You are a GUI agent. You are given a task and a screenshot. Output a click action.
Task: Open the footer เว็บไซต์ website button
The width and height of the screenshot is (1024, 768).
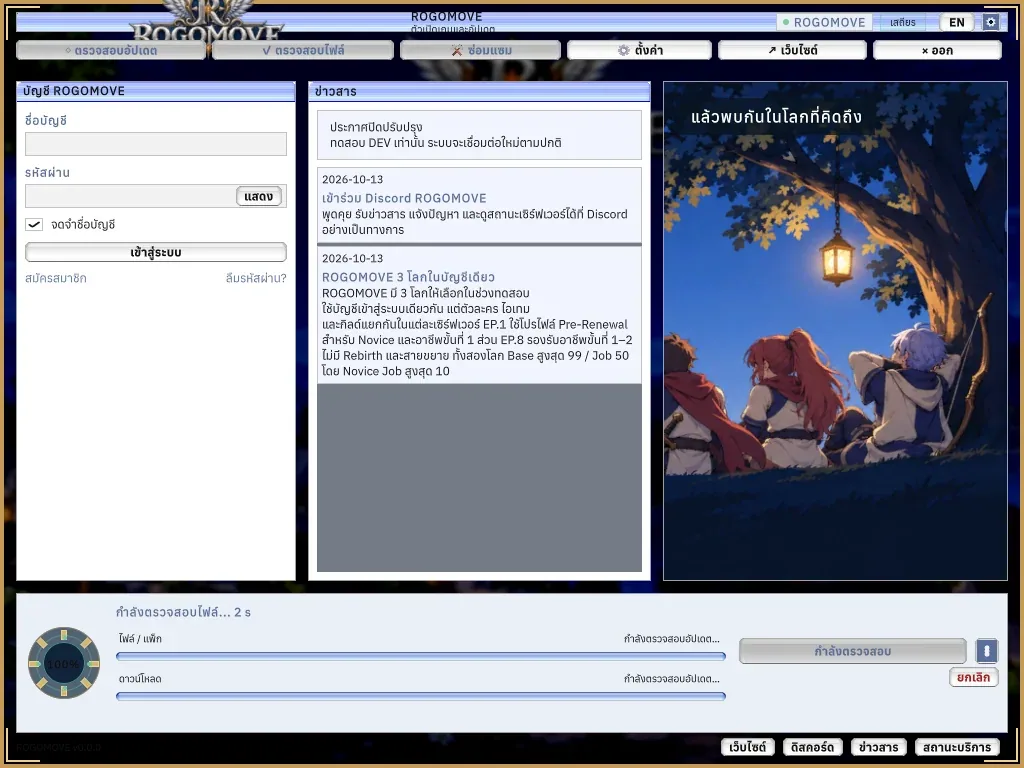pyautogui.click(x=747, y=747)
